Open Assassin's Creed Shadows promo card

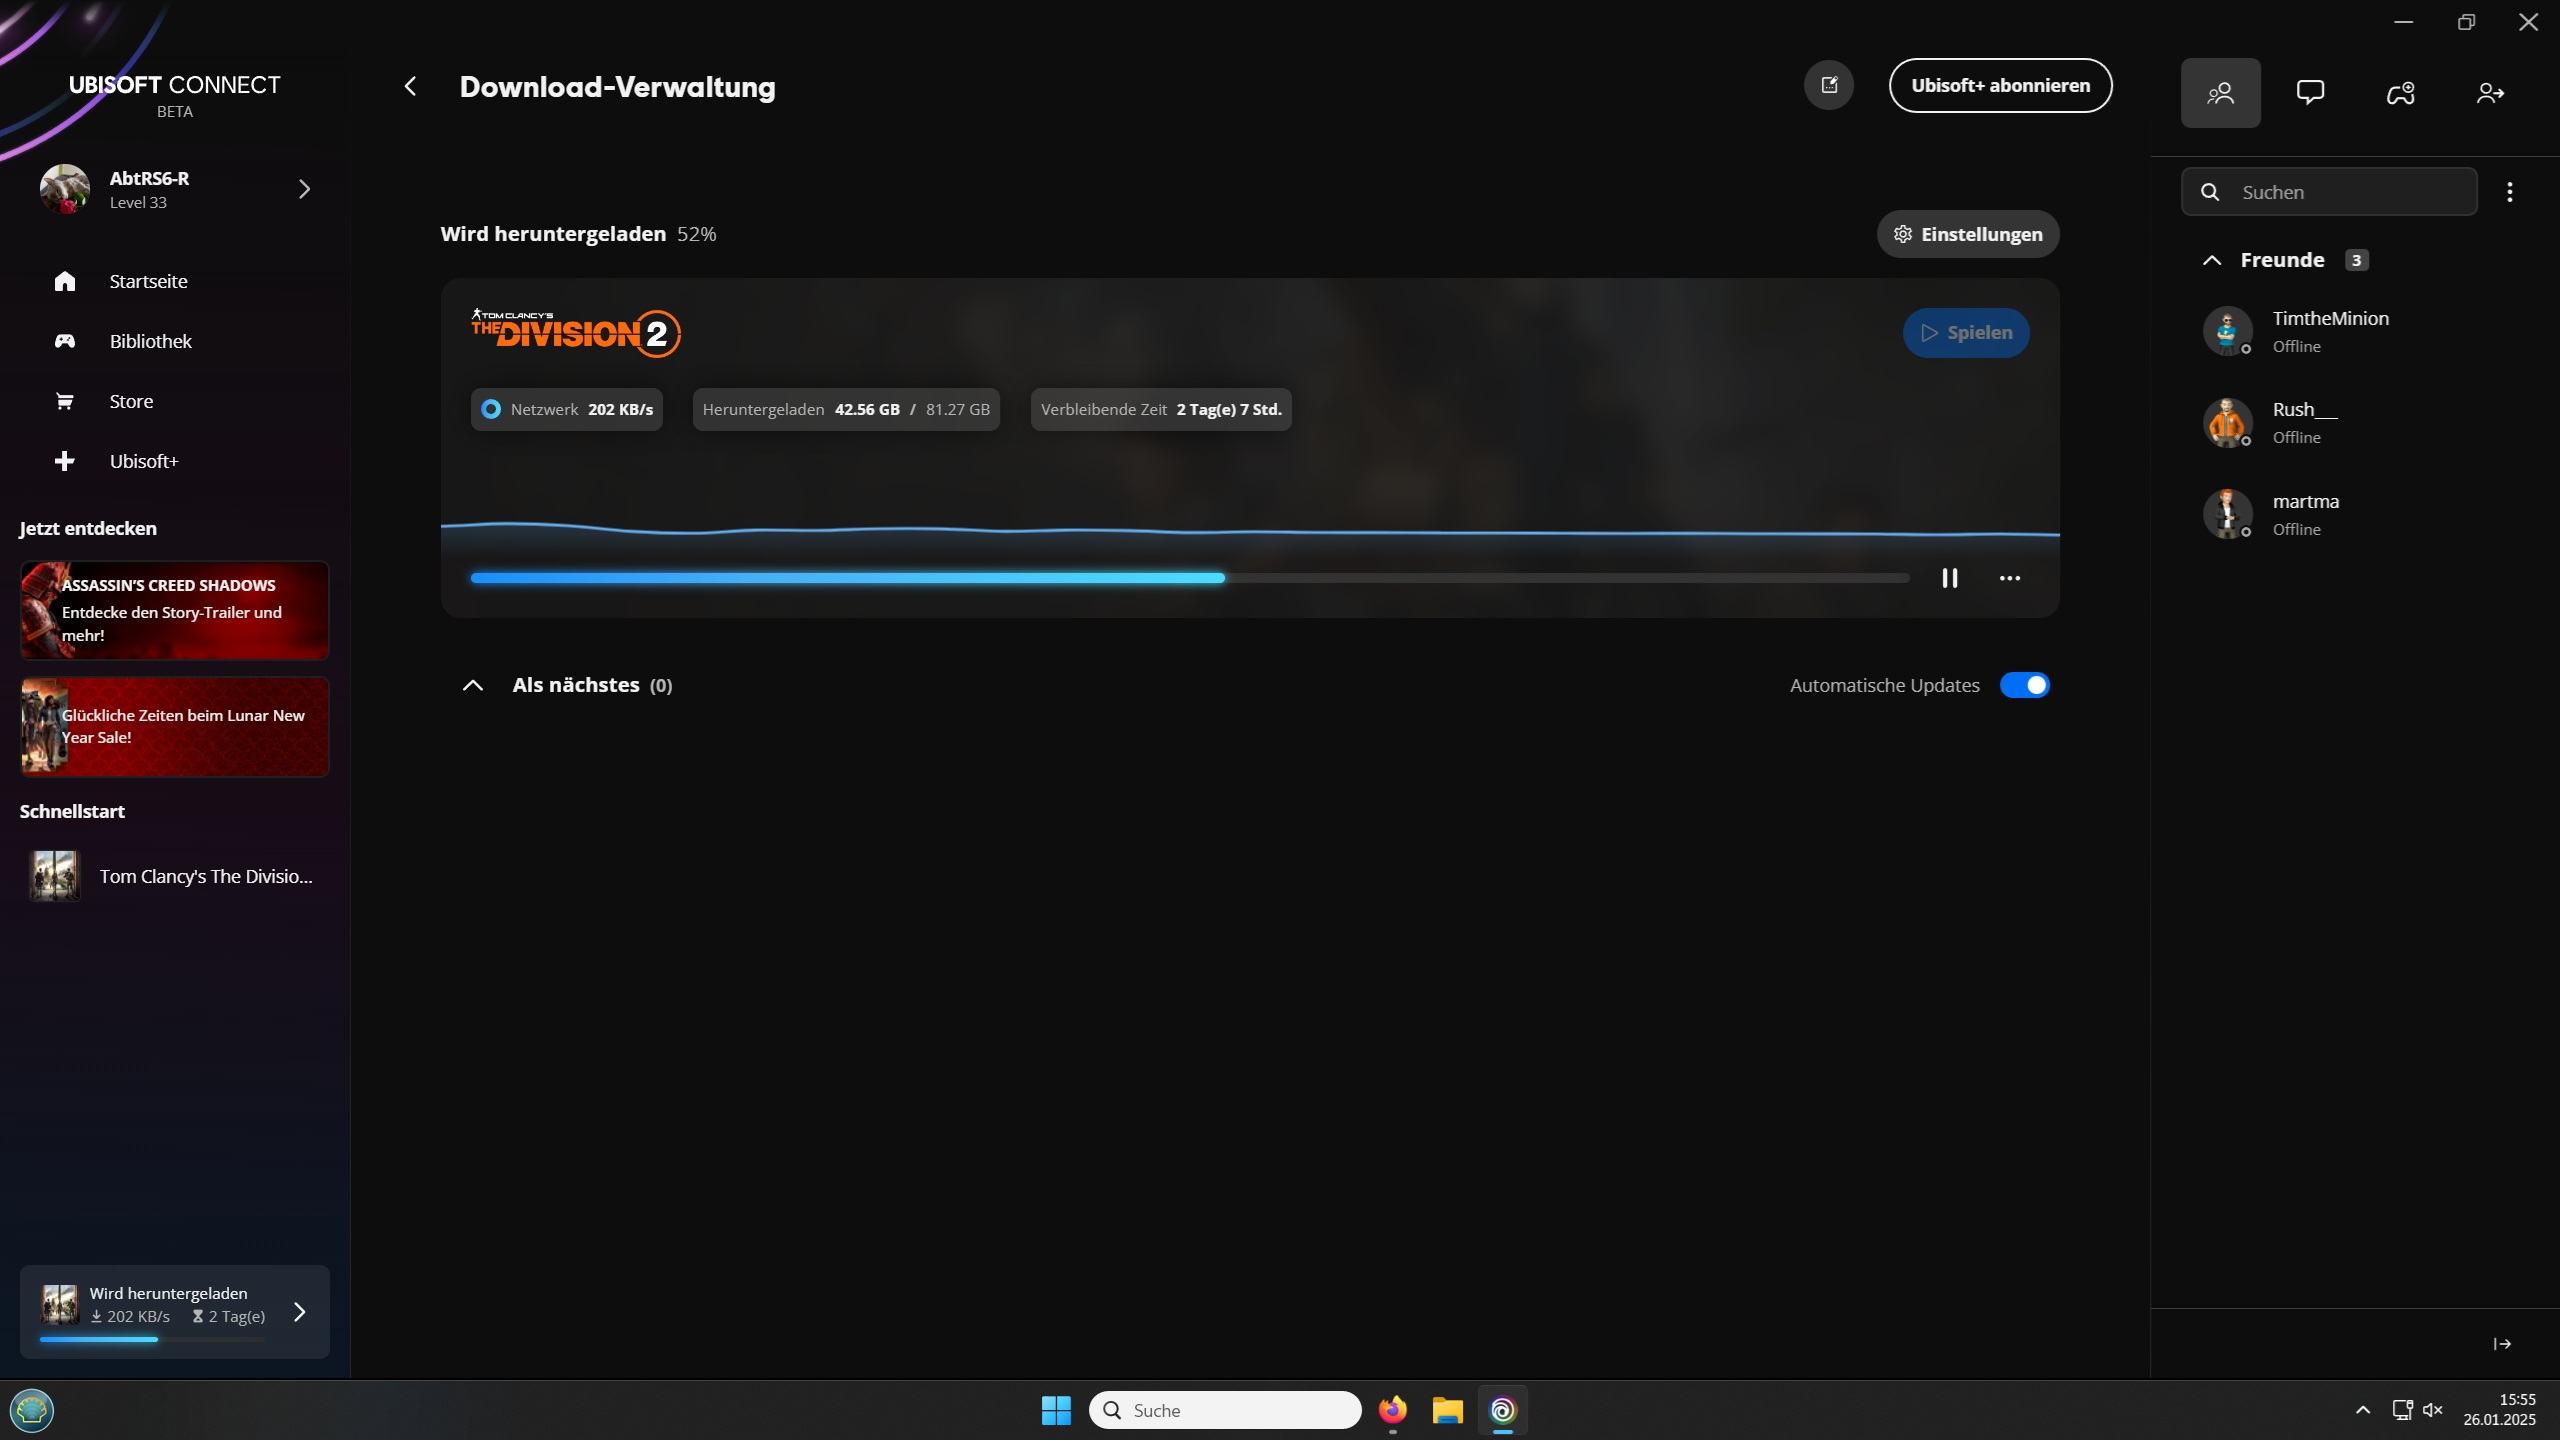[x=175, y=610]
